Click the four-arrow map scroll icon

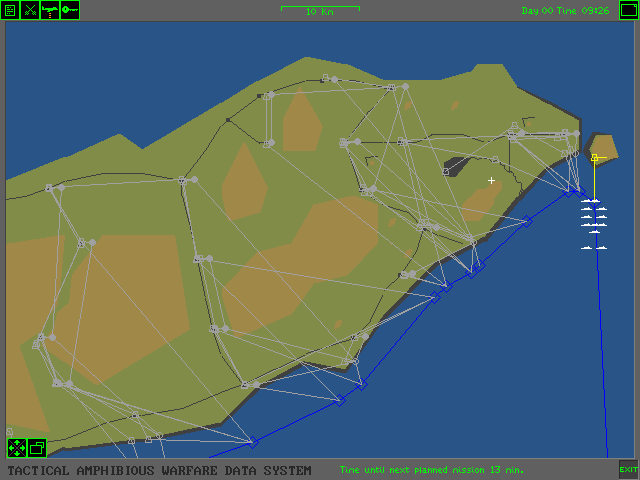coord(17,448)
